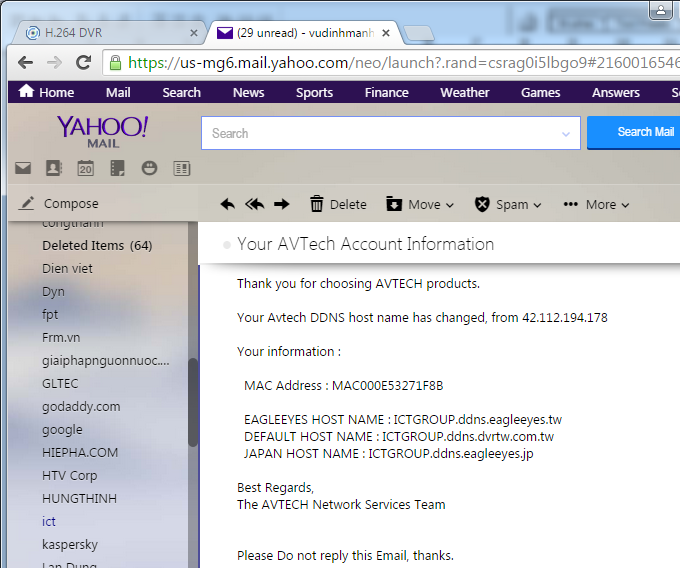Screen dimensions: 680x568
Task: Open Answers in top navigation
Action: click(x=616, y=92)
